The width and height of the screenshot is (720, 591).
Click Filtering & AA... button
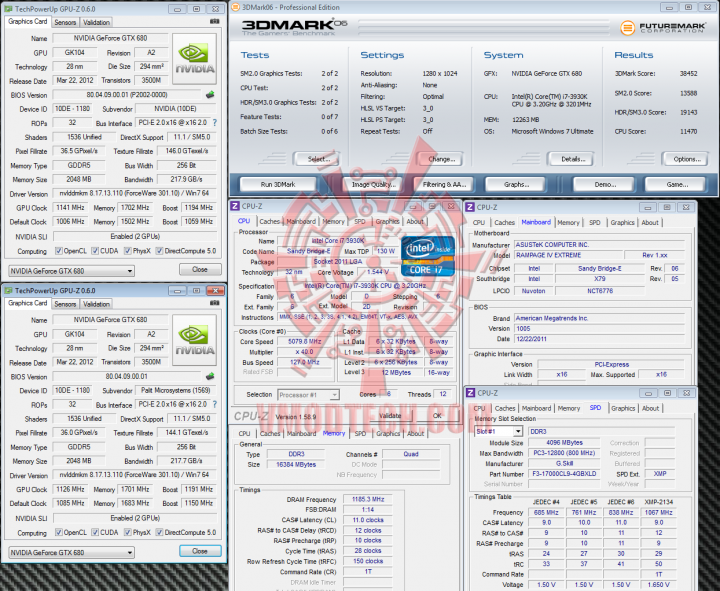444,184
